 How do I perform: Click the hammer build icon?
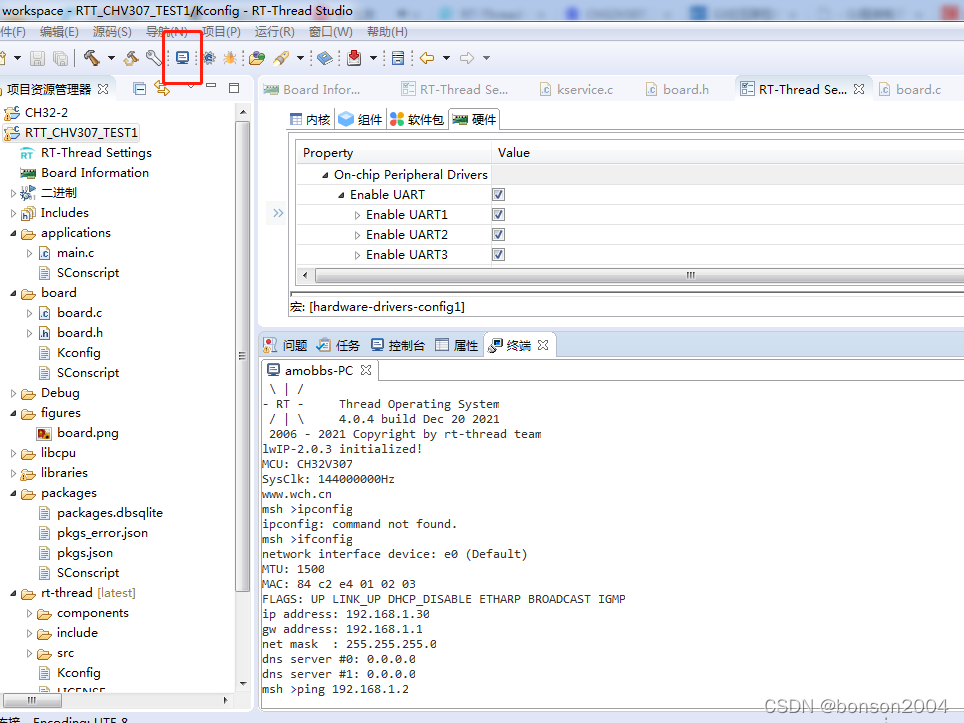[92, 58]
